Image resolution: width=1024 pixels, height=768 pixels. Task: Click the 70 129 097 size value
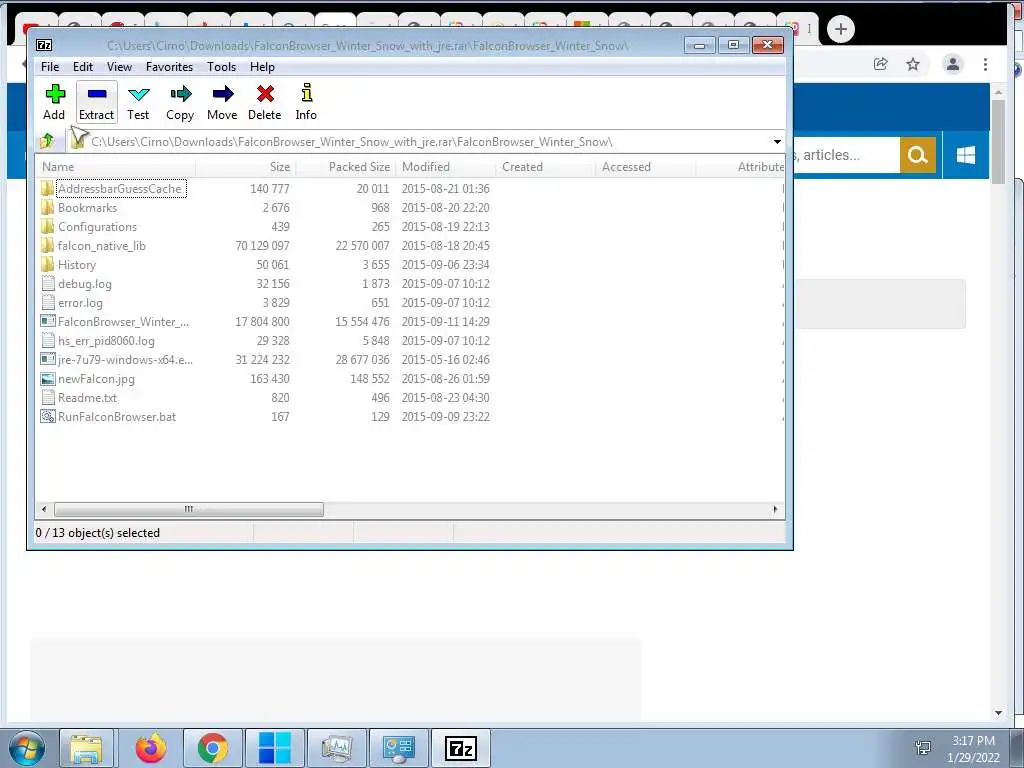[263, 246]
